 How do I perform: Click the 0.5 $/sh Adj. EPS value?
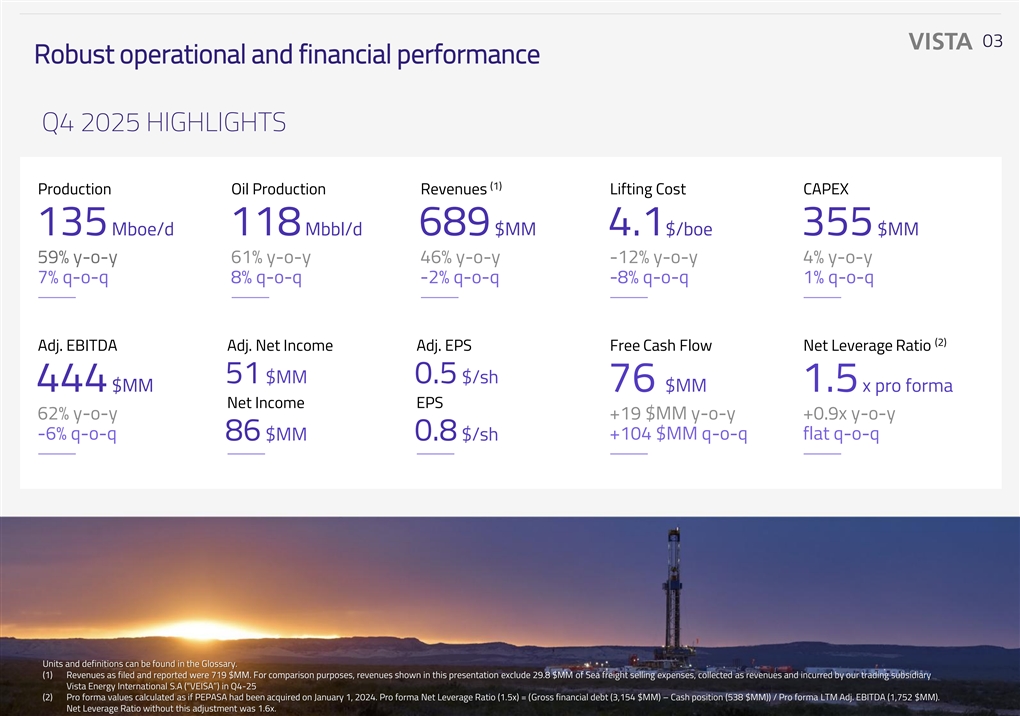pyautogui.click(x=456, y=374)
